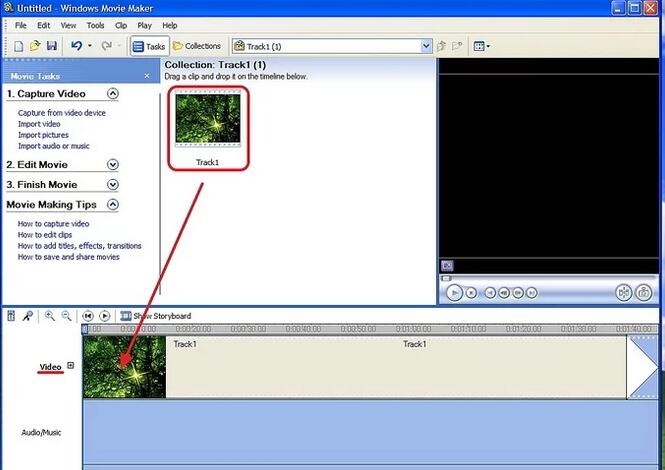Open the Edit menu
This screenshot has width=665, height=470.
tap(43, 25)
